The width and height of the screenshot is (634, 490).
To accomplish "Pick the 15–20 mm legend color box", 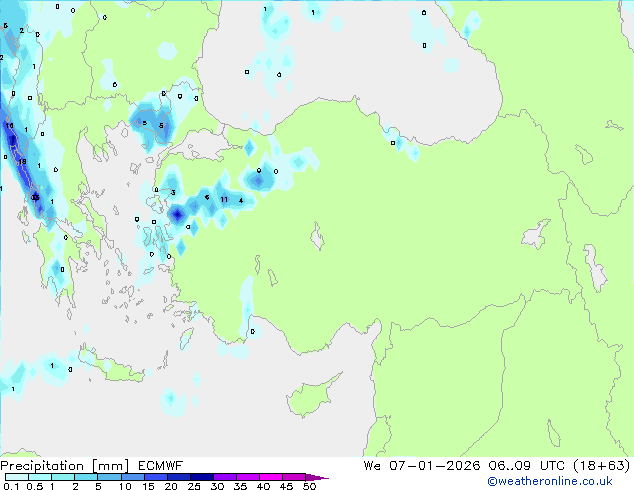I will tap(155, 477).
